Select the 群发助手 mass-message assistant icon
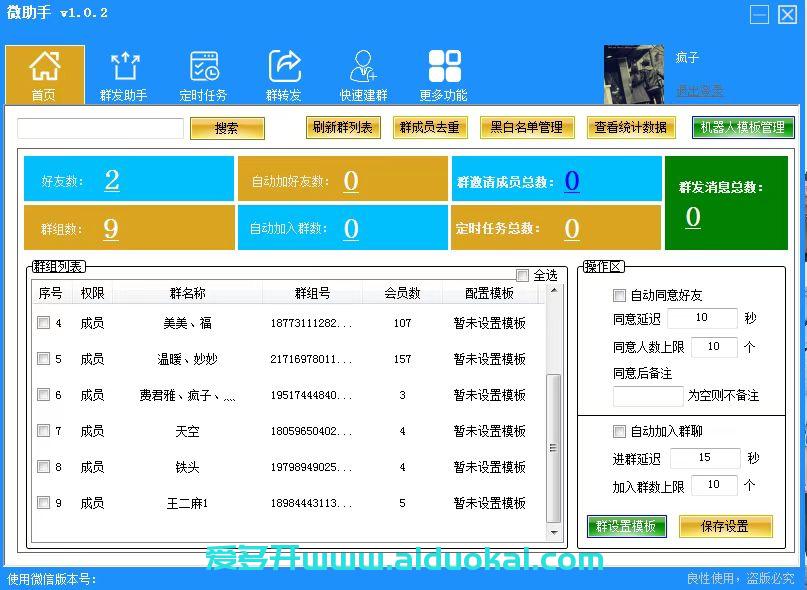807x590 pixels. click(124, 72)
